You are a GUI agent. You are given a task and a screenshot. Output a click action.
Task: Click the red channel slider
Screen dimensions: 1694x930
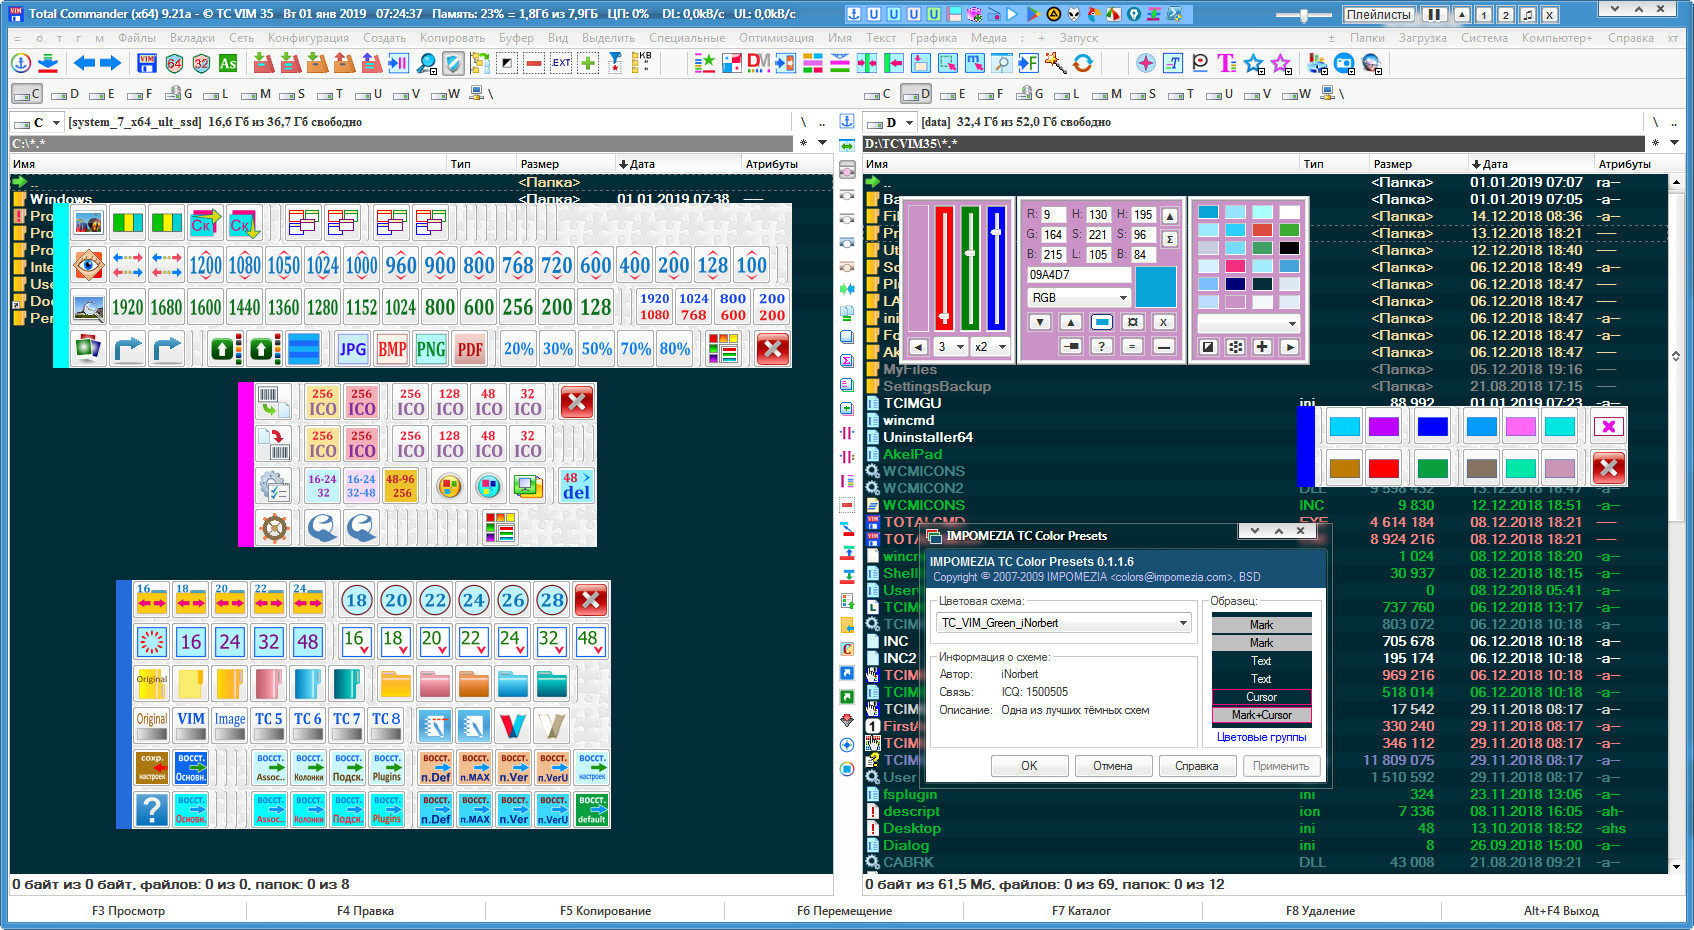pyautogui.click(x=944, y=267)
